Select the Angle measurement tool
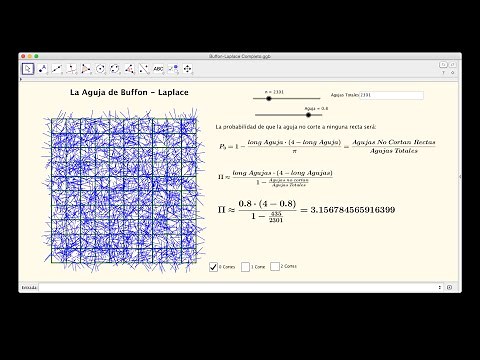Screen dimensions: 480x360 point(129,69)
